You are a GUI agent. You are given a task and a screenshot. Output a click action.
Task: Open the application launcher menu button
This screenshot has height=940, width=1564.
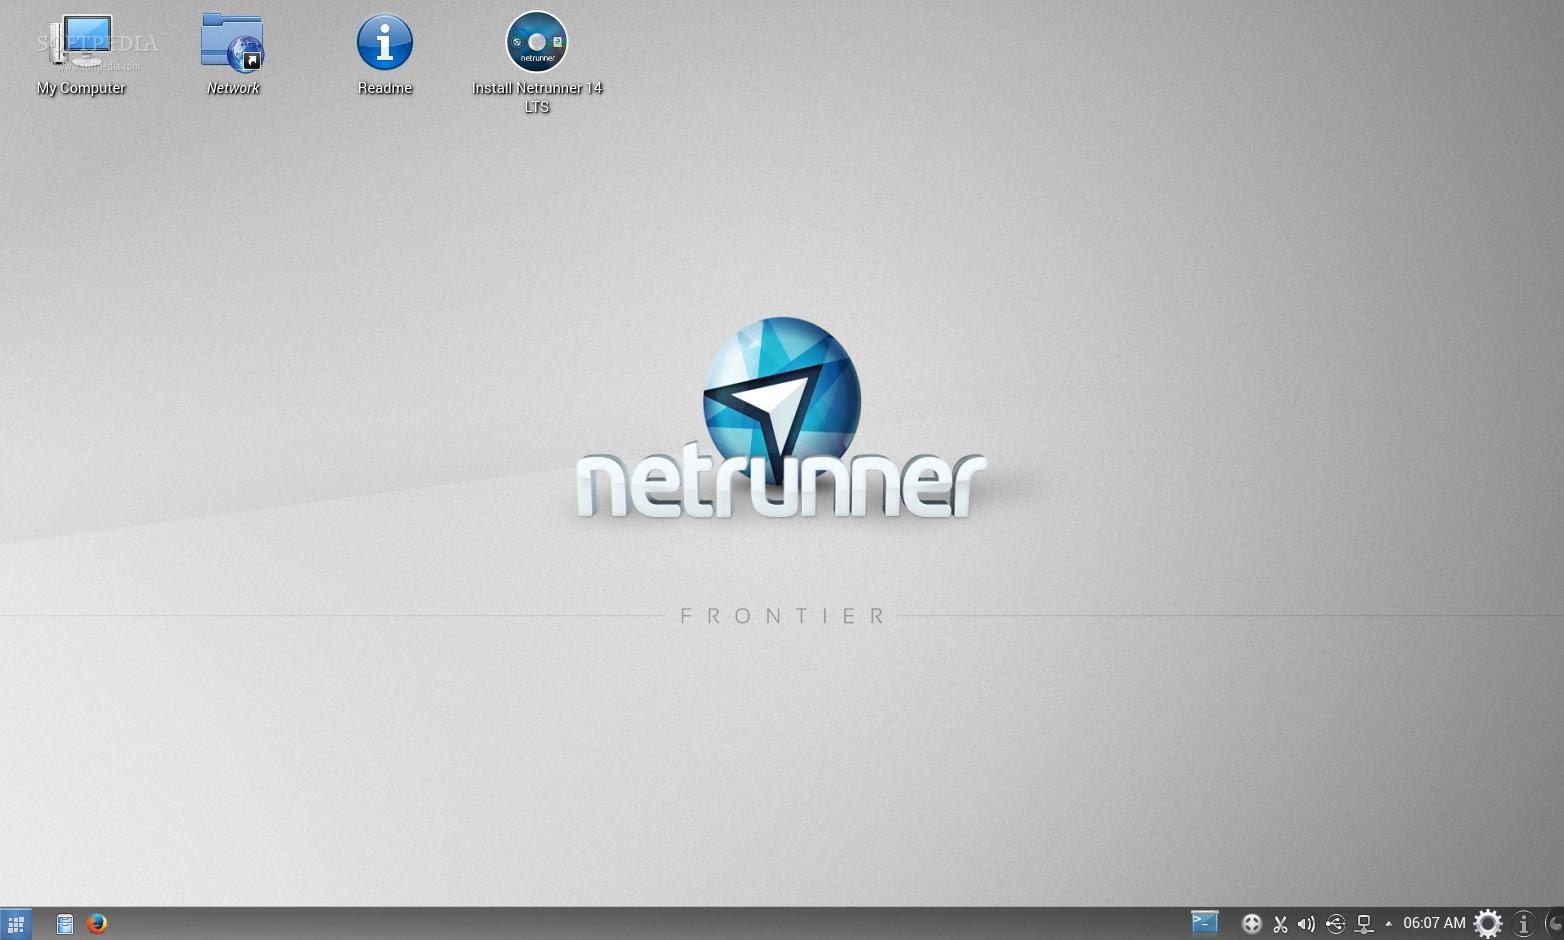coord(16,924)
